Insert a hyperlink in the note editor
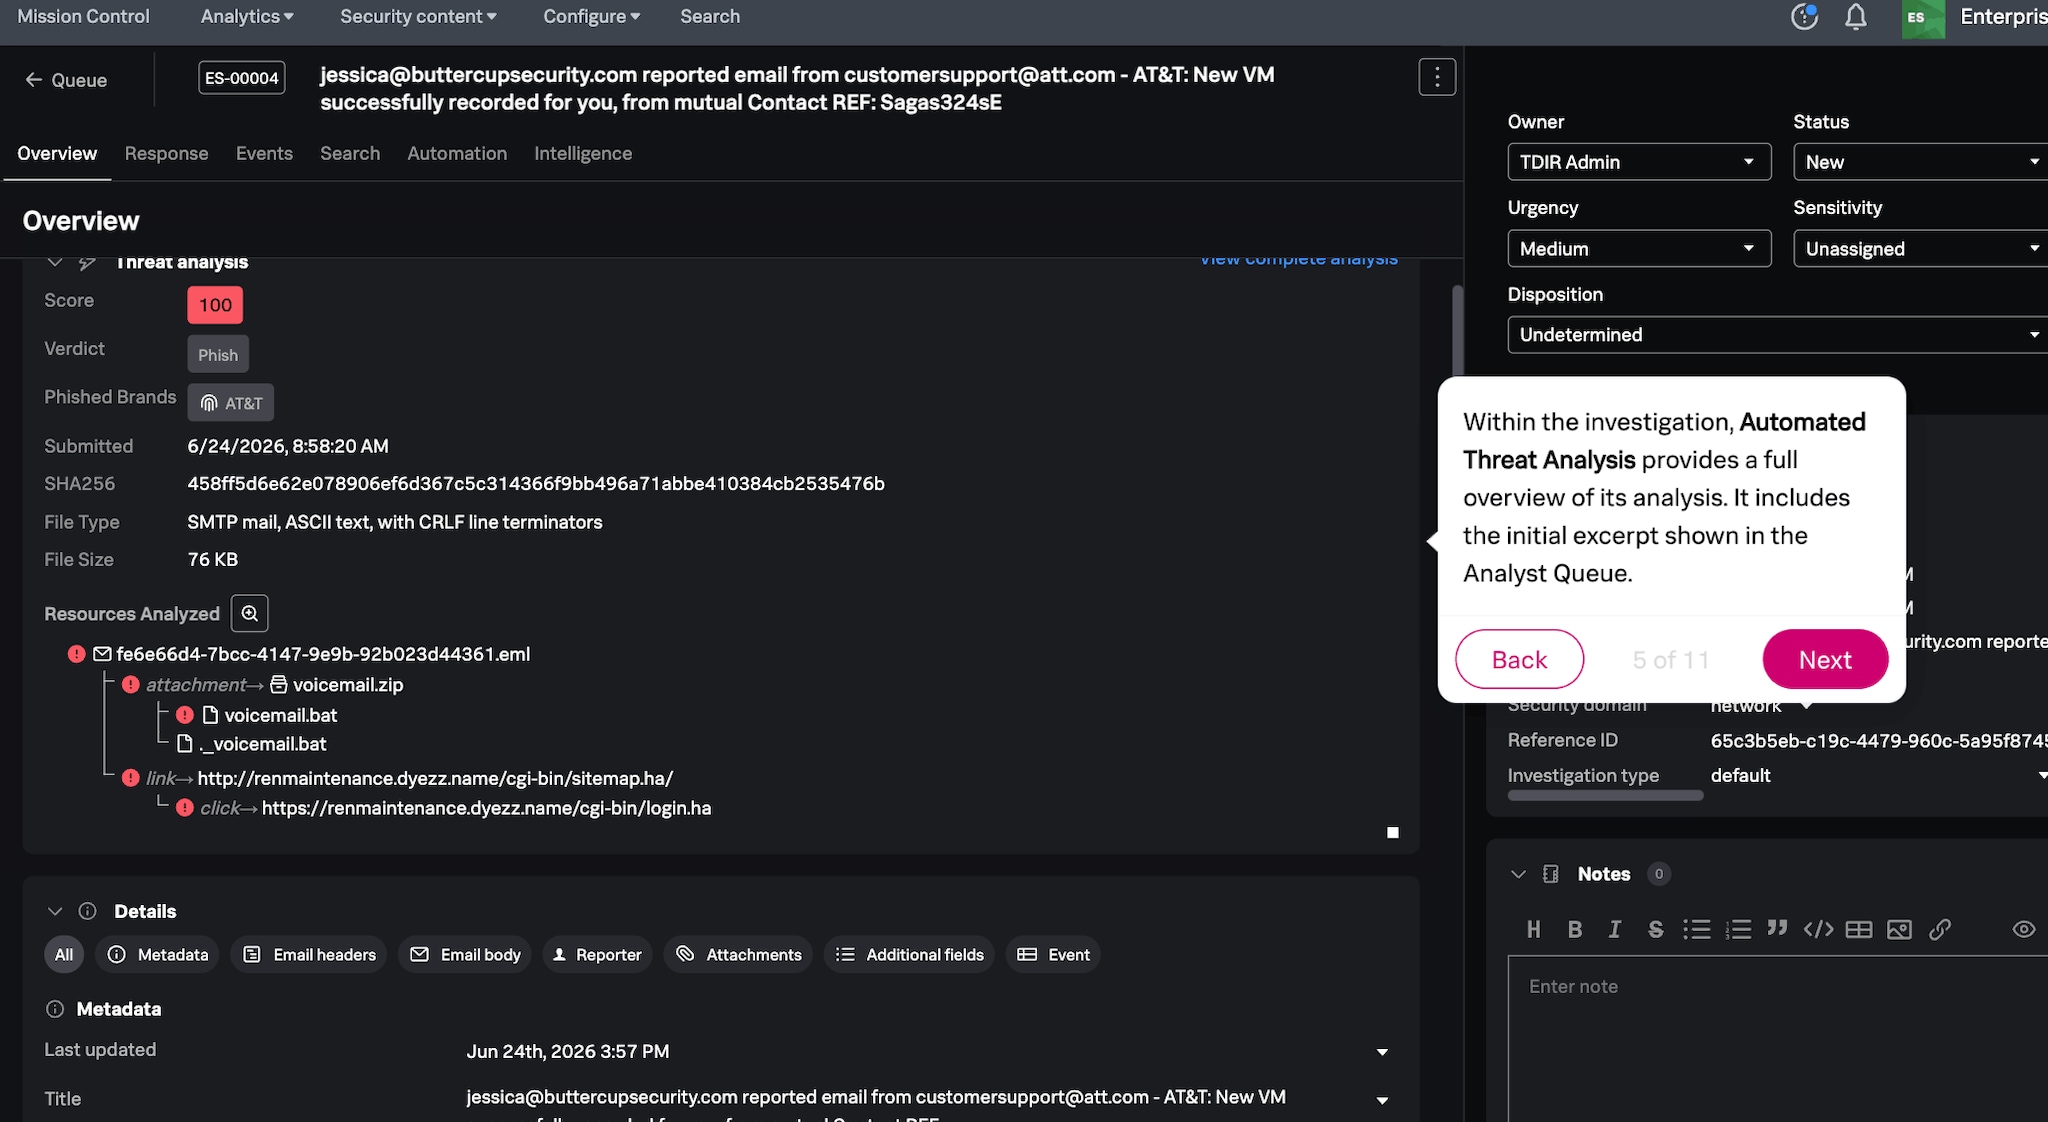The height and width of the screenshot is (1122, 2048). [1940, 929]
